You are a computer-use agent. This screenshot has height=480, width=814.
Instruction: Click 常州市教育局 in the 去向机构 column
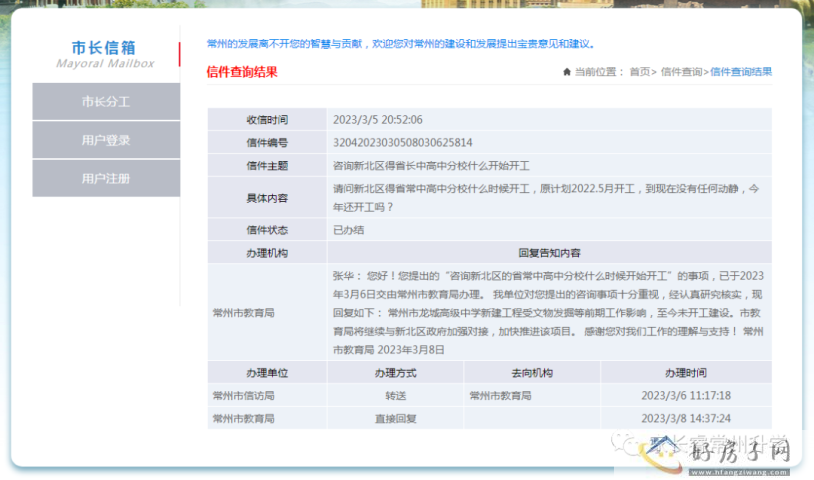[500, 396]
